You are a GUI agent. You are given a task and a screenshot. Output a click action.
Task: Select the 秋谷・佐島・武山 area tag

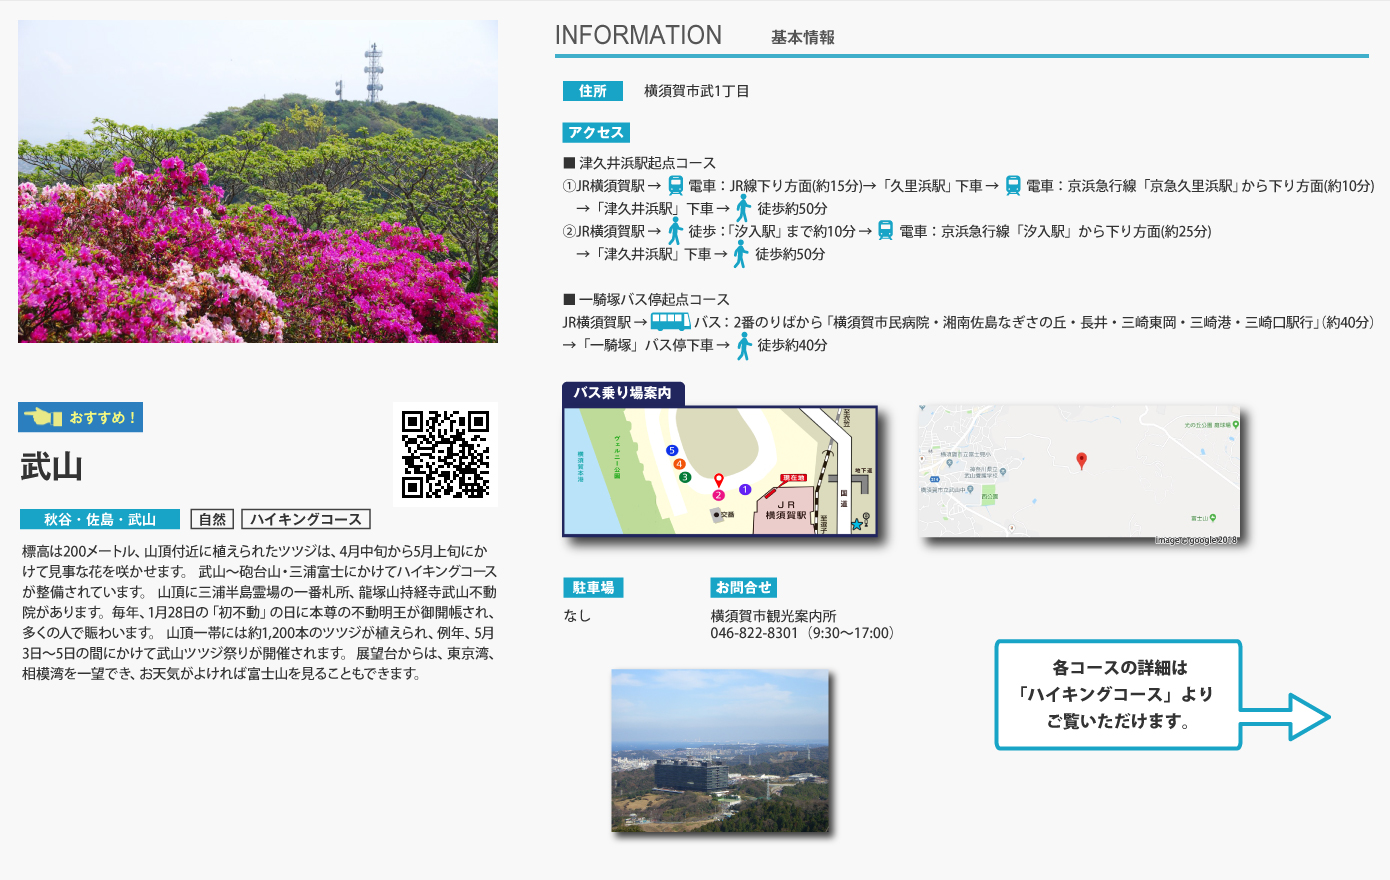pyautogui.click(x=99, y=519)
